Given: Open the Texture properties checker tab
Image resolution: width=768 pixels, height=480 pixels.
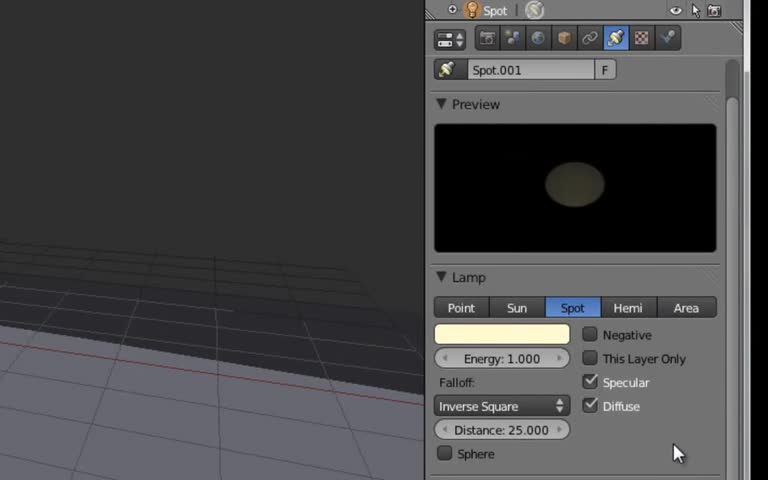Looking at the screenshot, I should 642,38.
